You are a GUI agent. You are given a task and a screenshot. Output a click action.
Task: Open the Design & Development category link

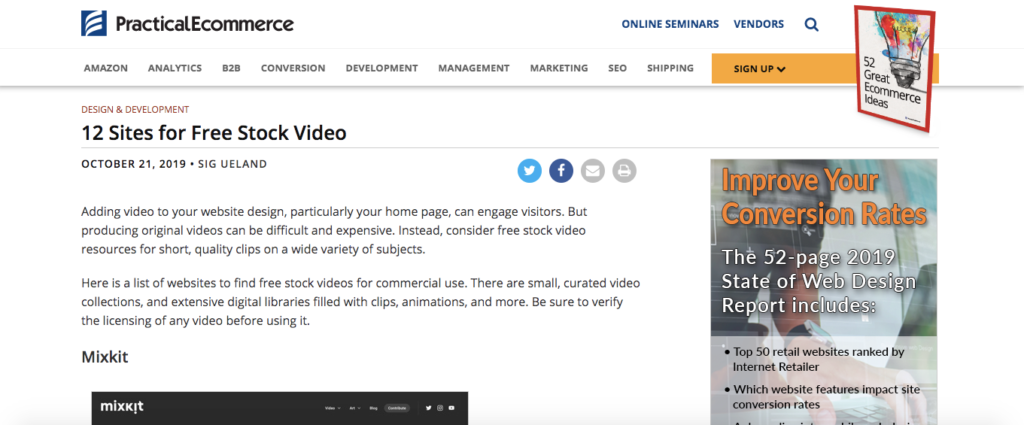point(135,110)
